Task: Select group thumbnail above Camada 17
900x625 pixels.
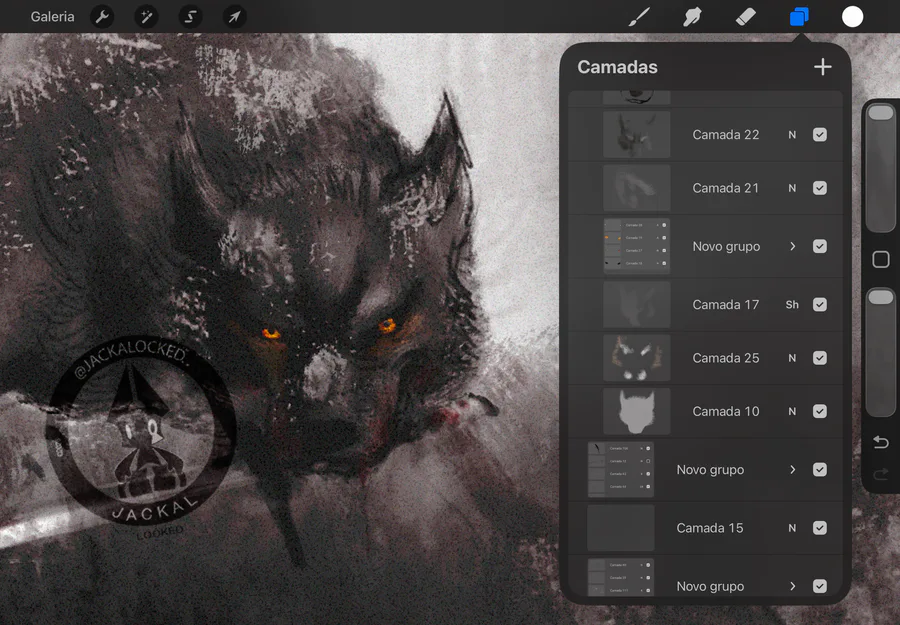Action: coord(637,246)
